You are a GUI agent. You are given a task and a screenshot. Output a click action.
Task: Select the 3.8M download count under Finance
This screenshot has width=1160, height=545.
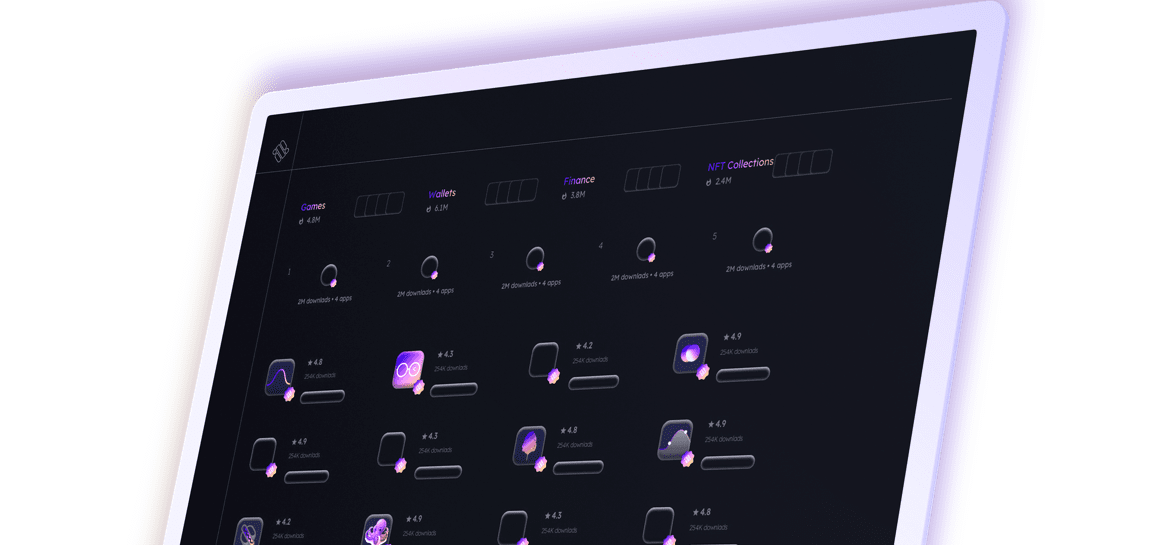tap(573, 195)
